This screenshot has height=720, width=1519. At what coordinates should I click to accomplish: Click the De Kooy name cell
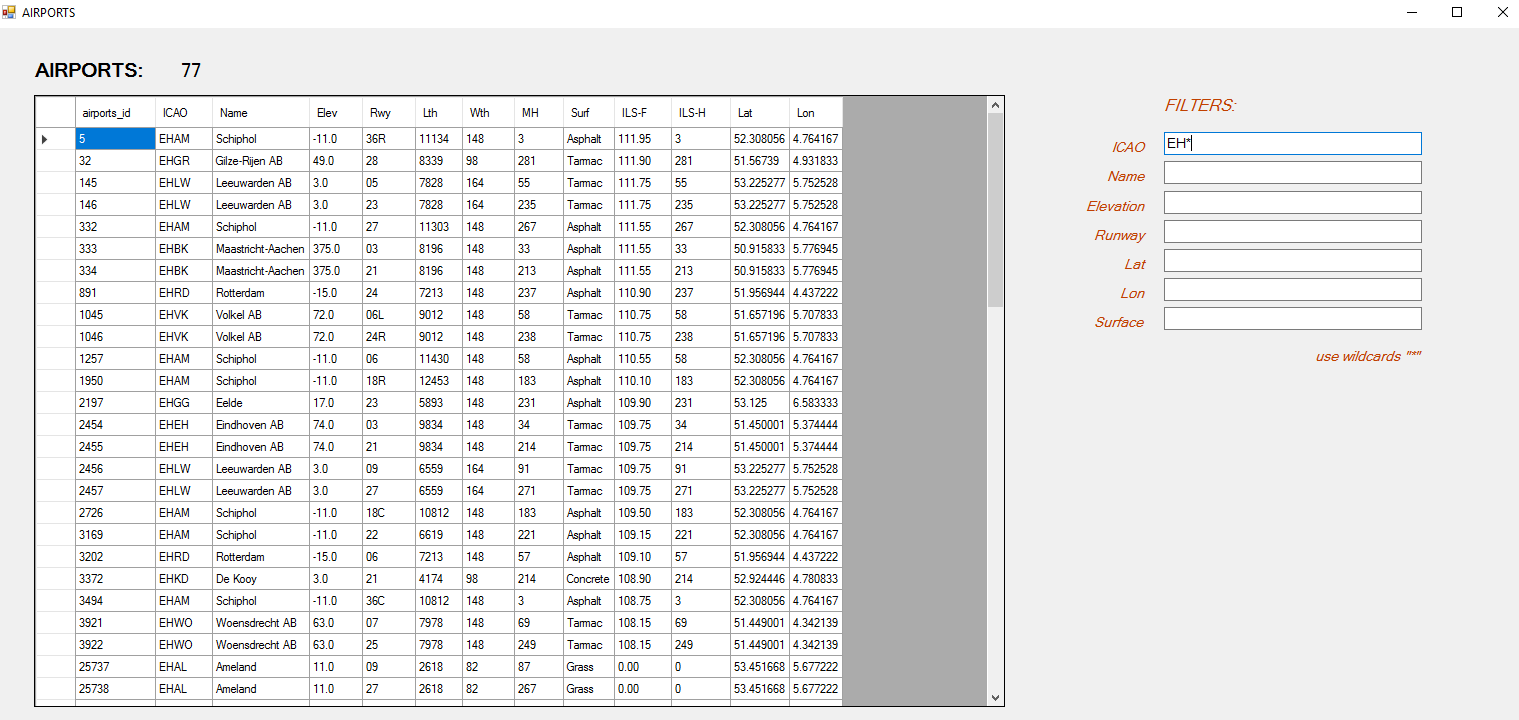tap(260, 579)
